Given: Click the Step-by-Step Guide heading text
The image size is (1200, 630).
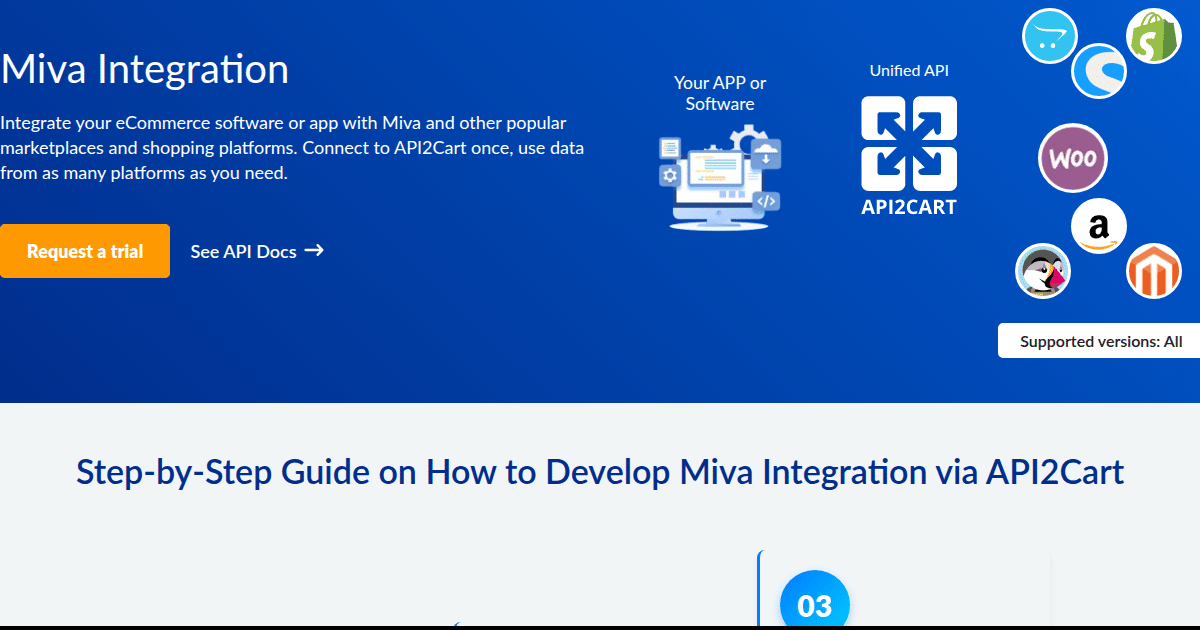Looking at the screenshot, I should tap(600, 471).
